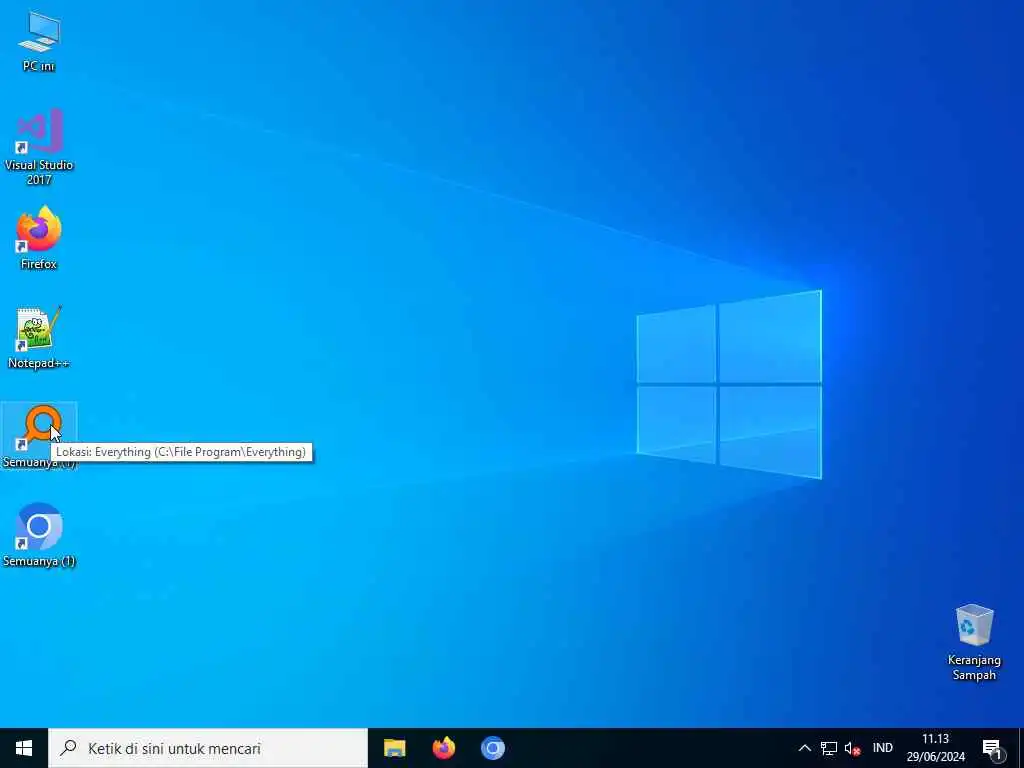The width and height of the screenshot is (1024, 768).
Task: Select the Firefox desktop shortcut
Action: pyautogui.click(x=39, y=238)
